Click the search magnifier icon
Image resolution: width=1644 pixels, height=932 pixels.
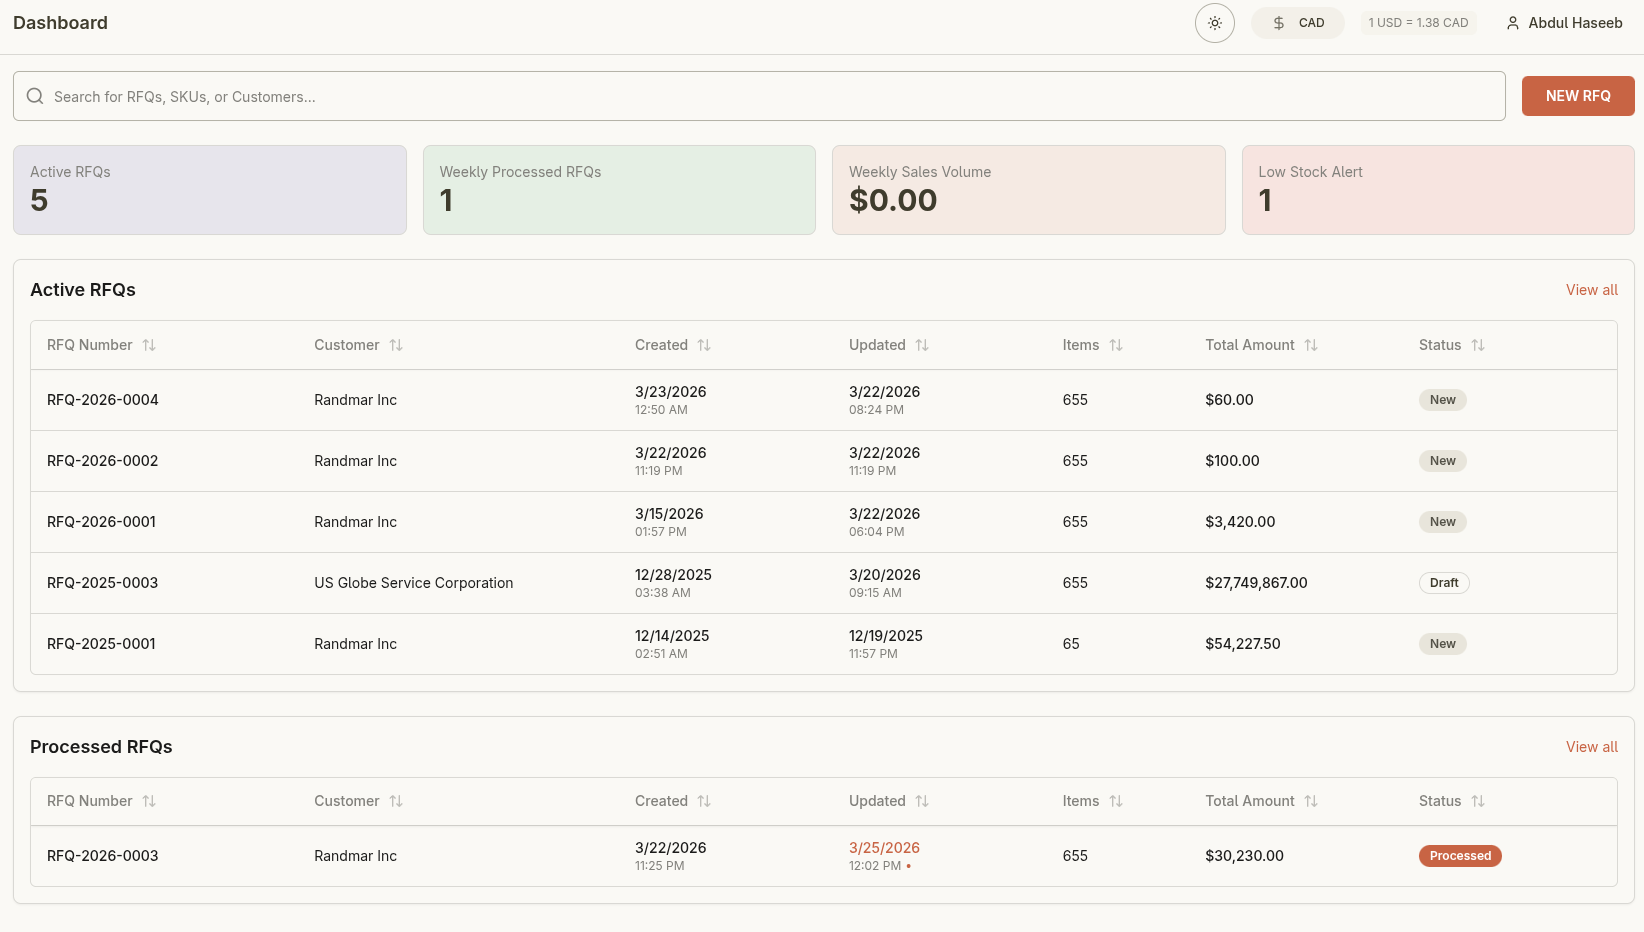(x=35, y=96)
